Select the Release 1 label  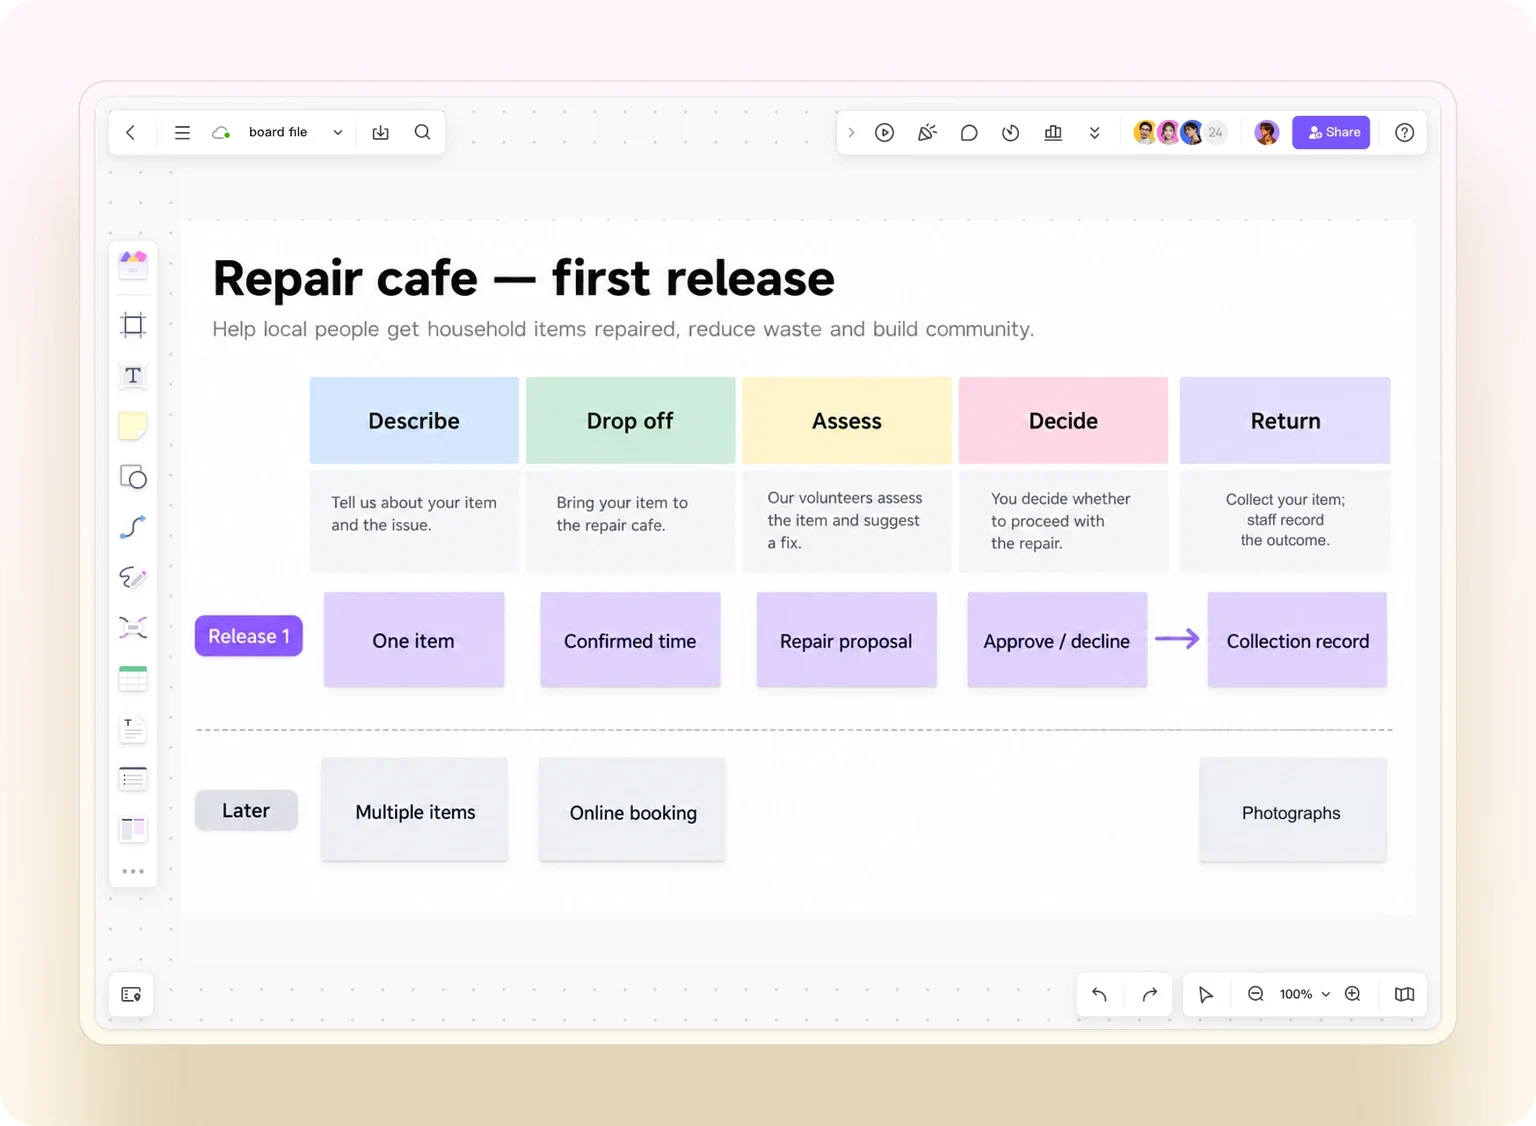pyautogui.click(x=249, y=636)
